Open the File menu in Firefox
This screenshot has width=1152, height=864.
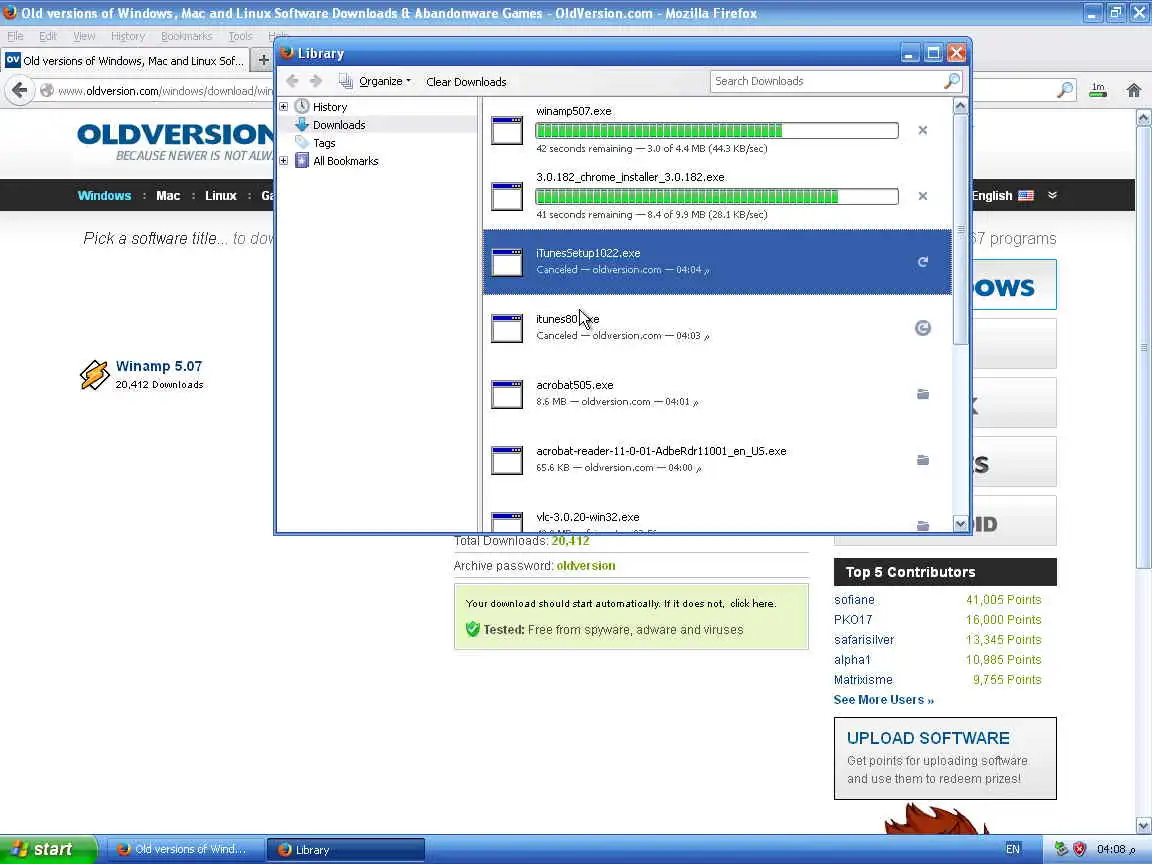coord(15,36)
